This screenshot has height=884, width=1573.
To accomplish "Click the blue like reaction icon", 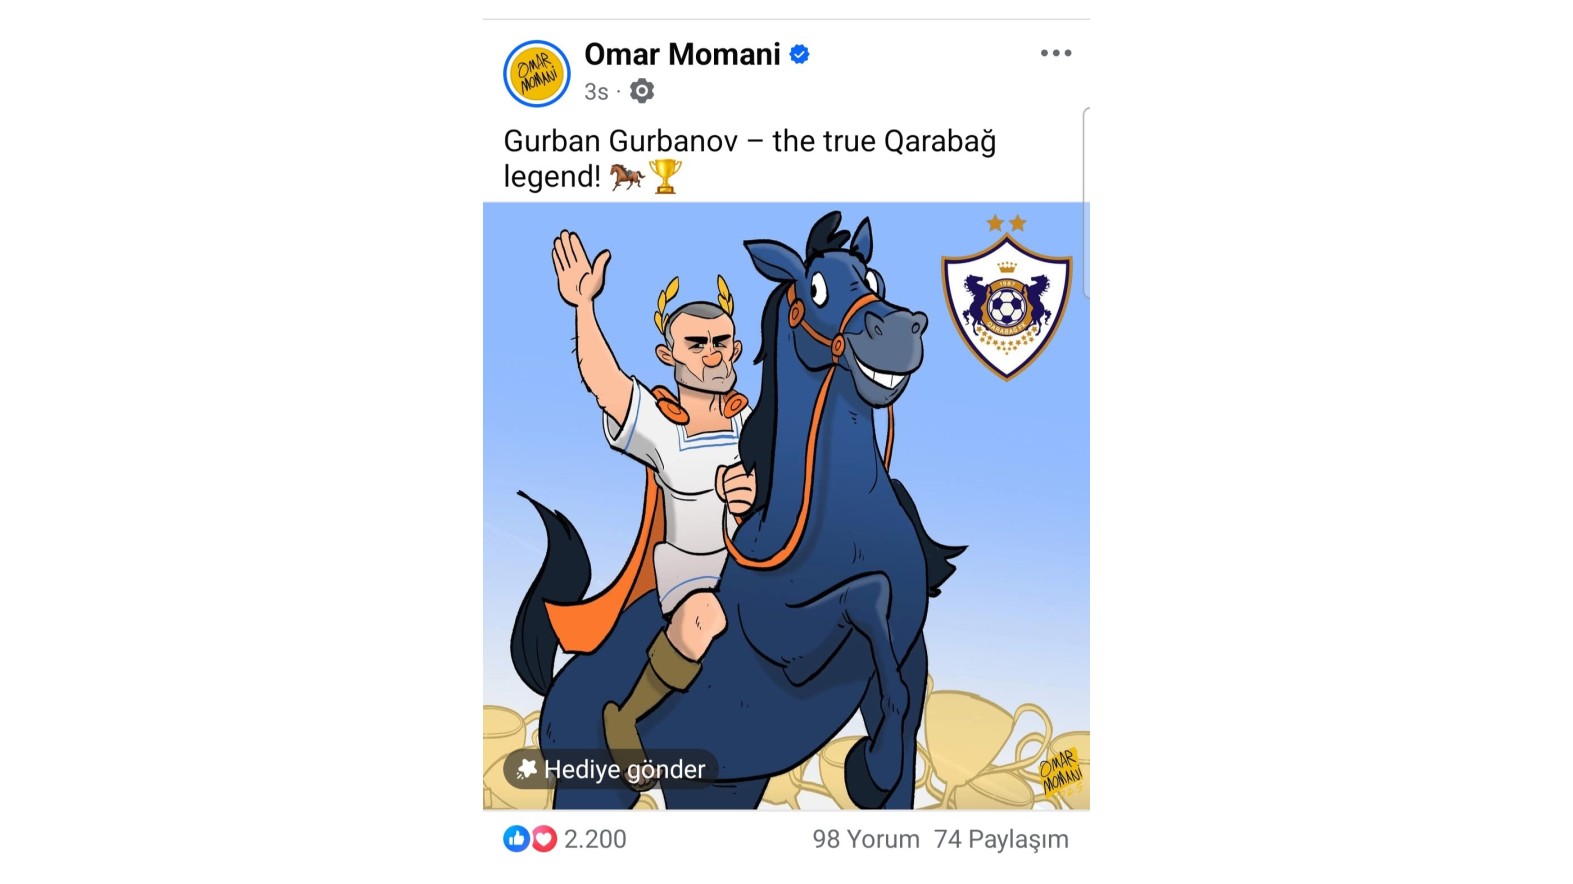I will (516, 839).
